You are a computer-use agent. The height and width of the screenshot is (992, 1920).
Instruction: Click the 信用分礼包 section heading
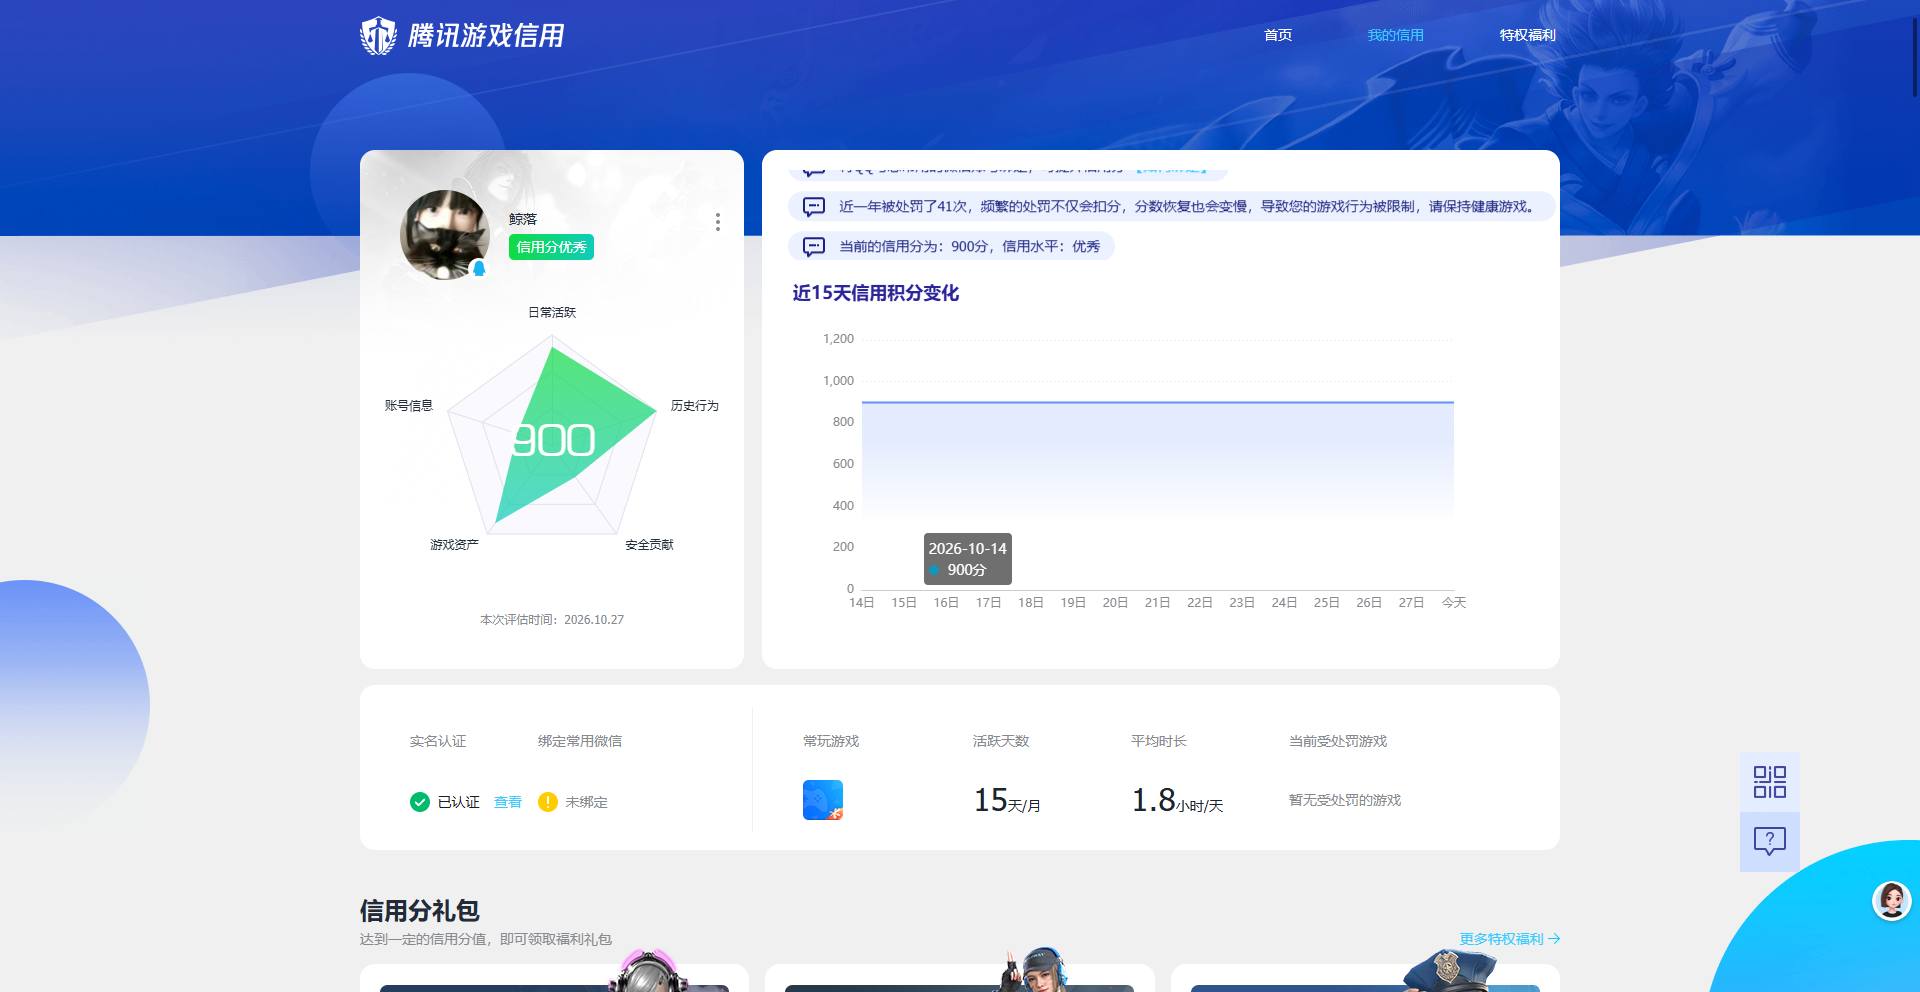(420, 910)
